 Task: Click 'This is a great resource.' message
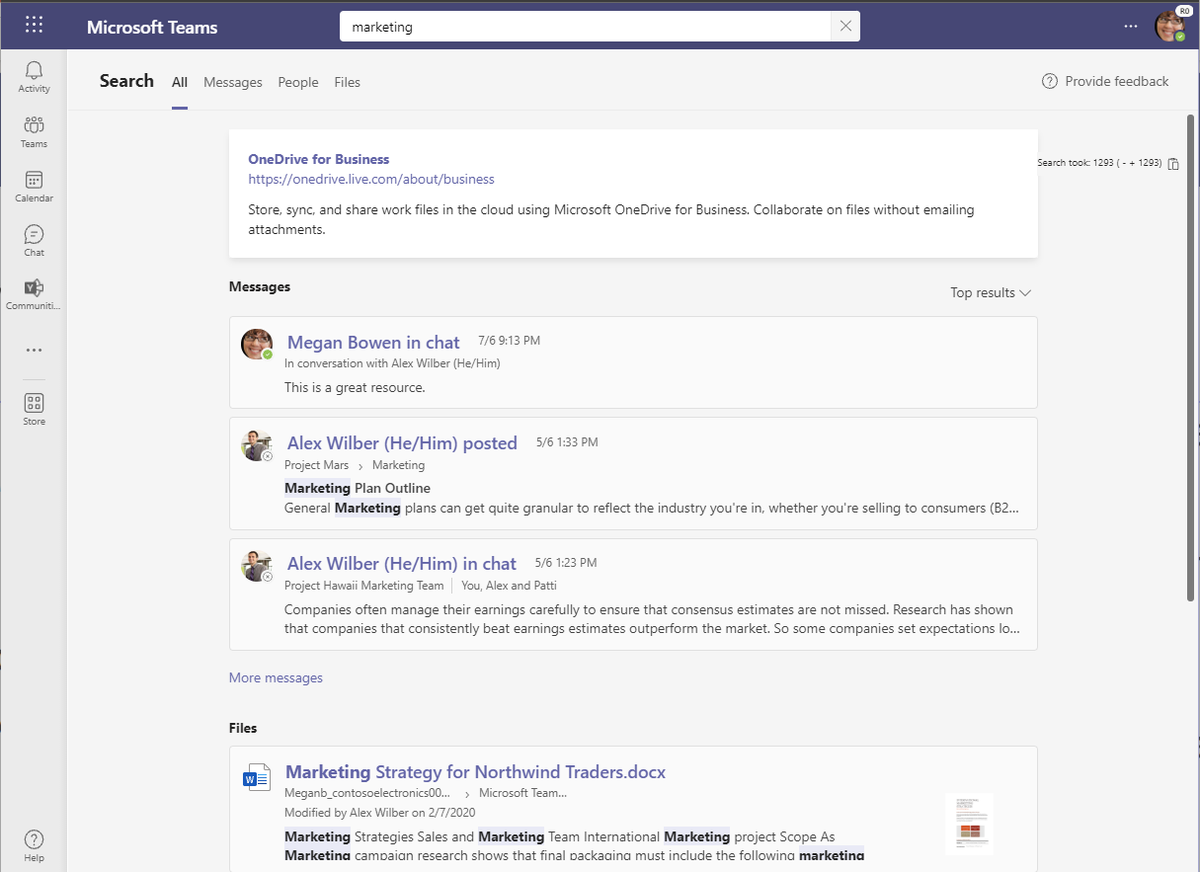(355, 387)
